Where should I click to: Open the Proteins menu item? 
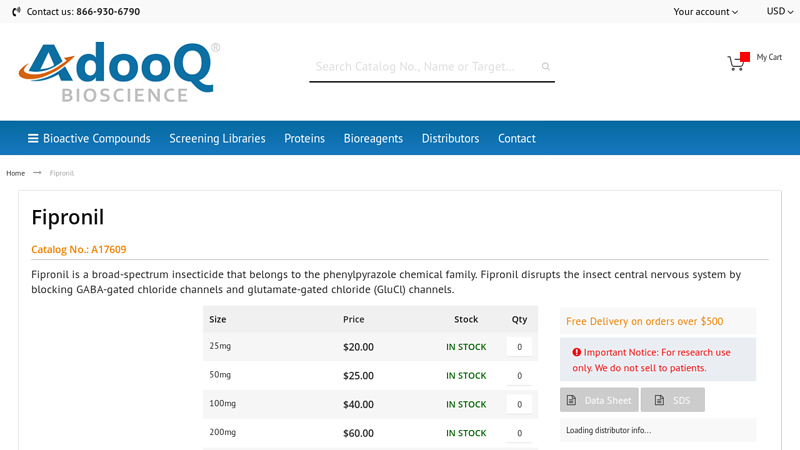pos(304,139)
